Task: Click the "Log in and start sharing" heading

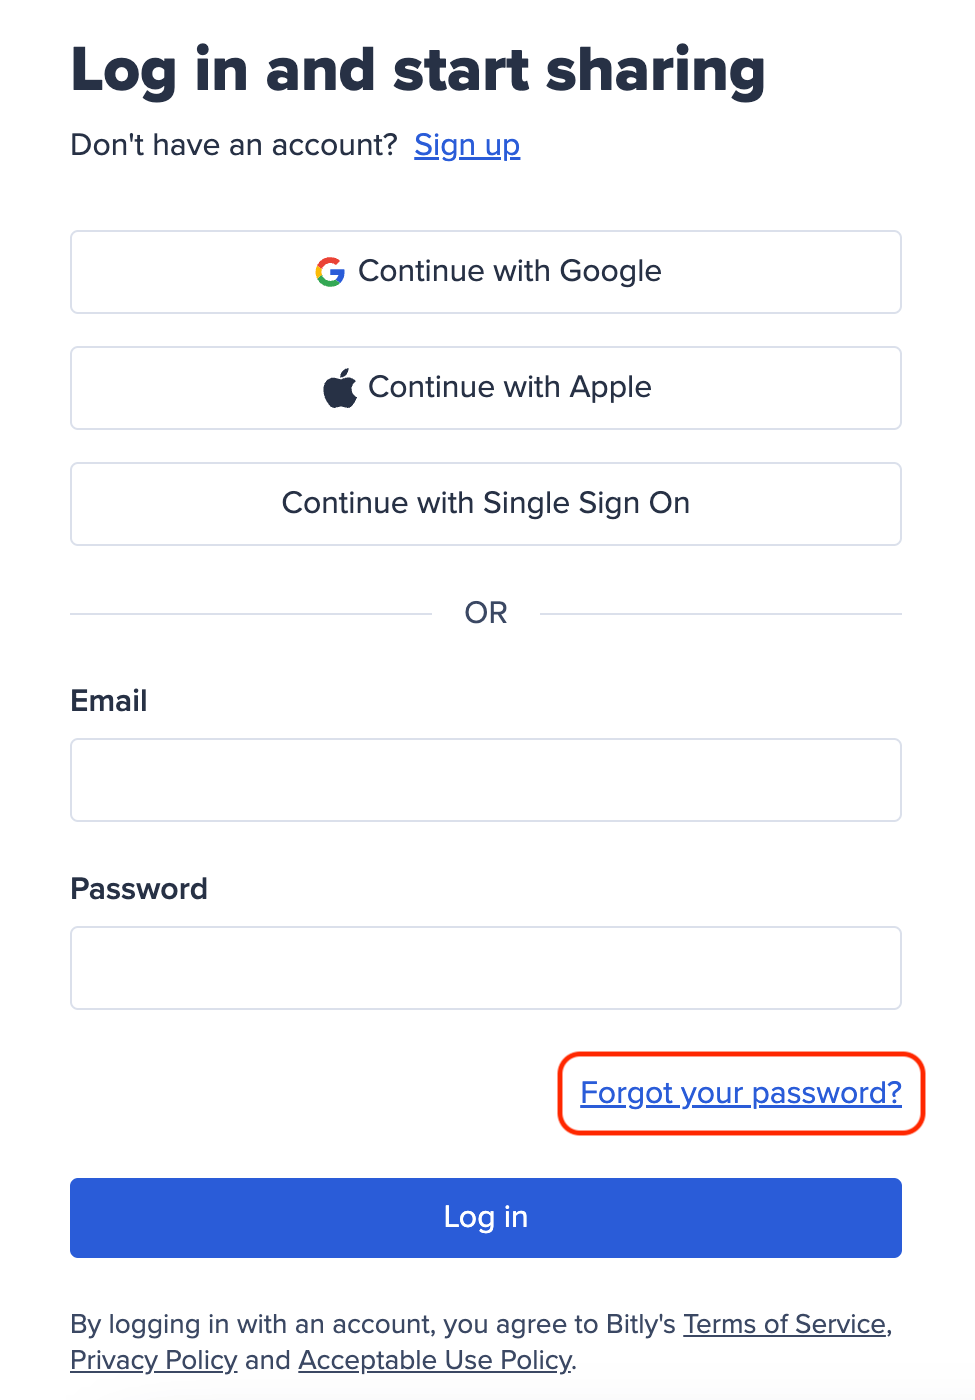Action: [419, 68]
